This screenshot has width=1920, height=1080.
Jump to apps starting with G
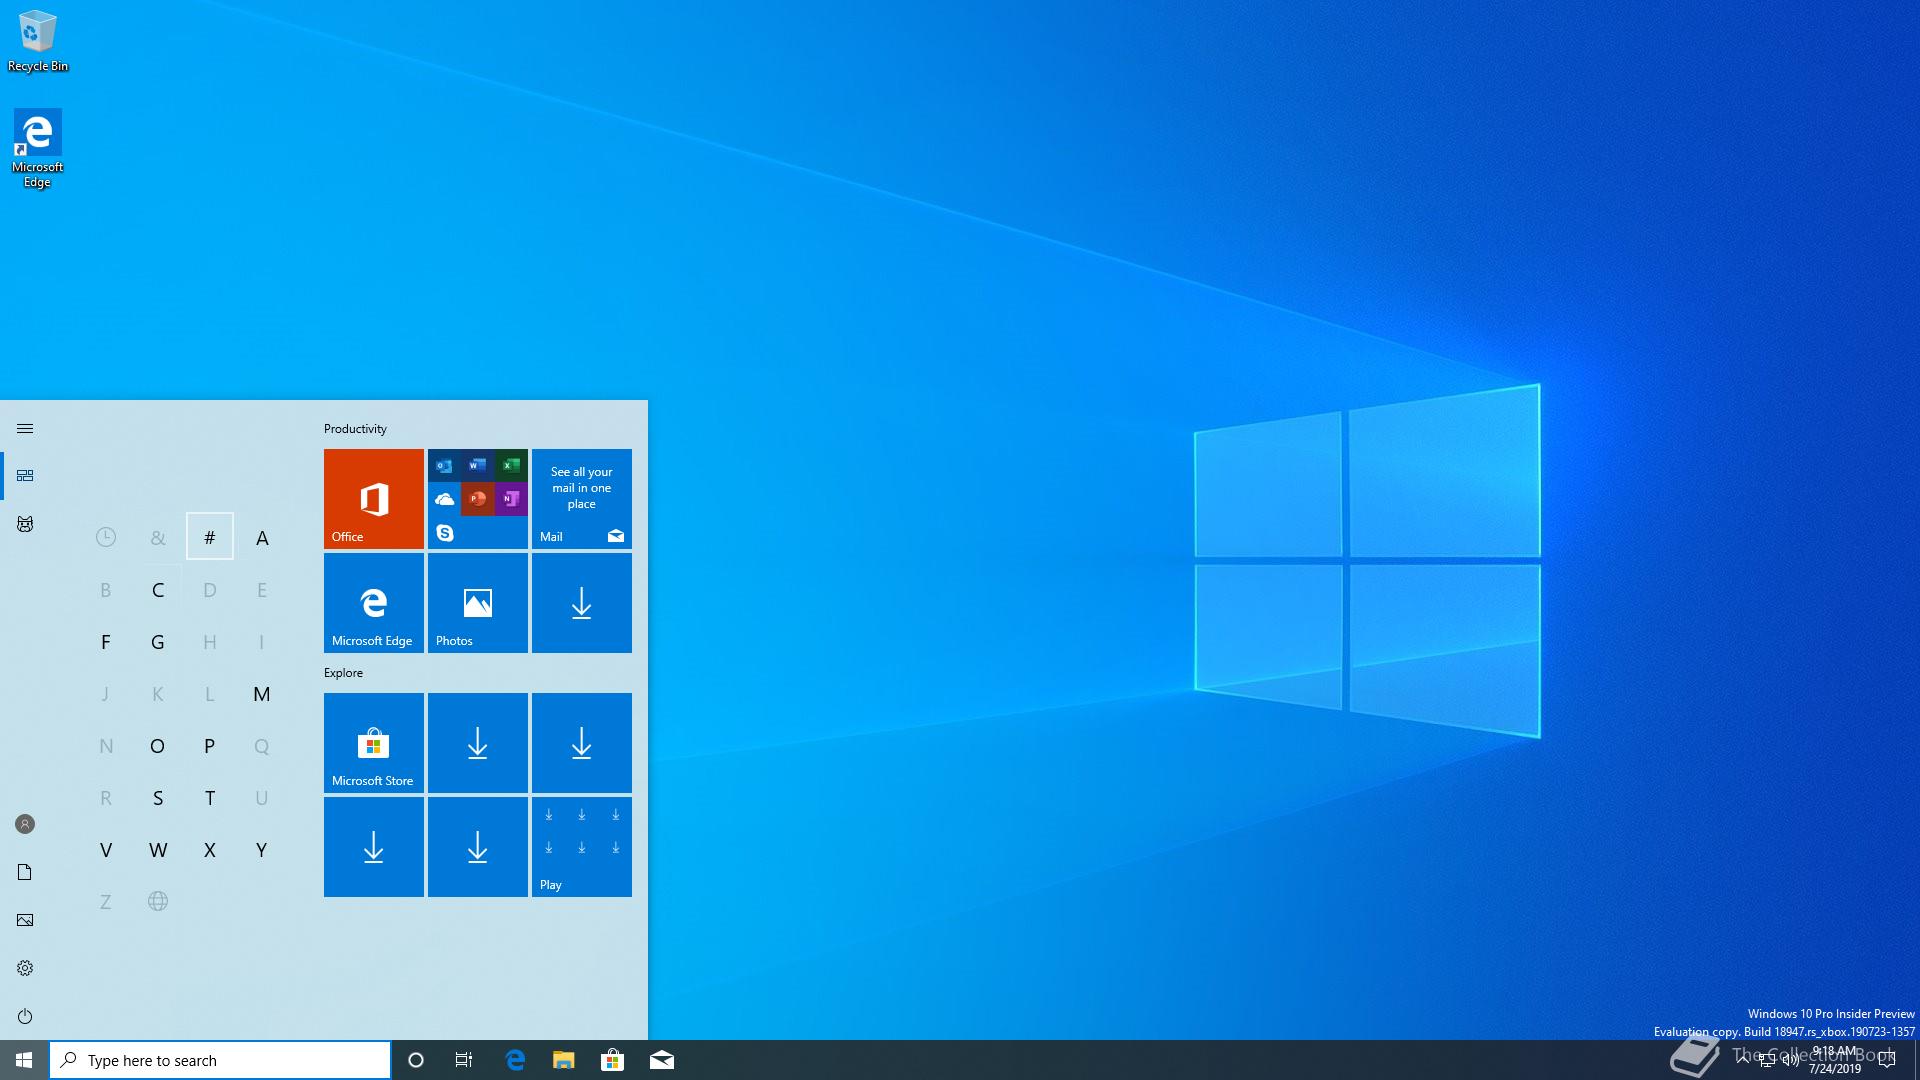(157, 641)
